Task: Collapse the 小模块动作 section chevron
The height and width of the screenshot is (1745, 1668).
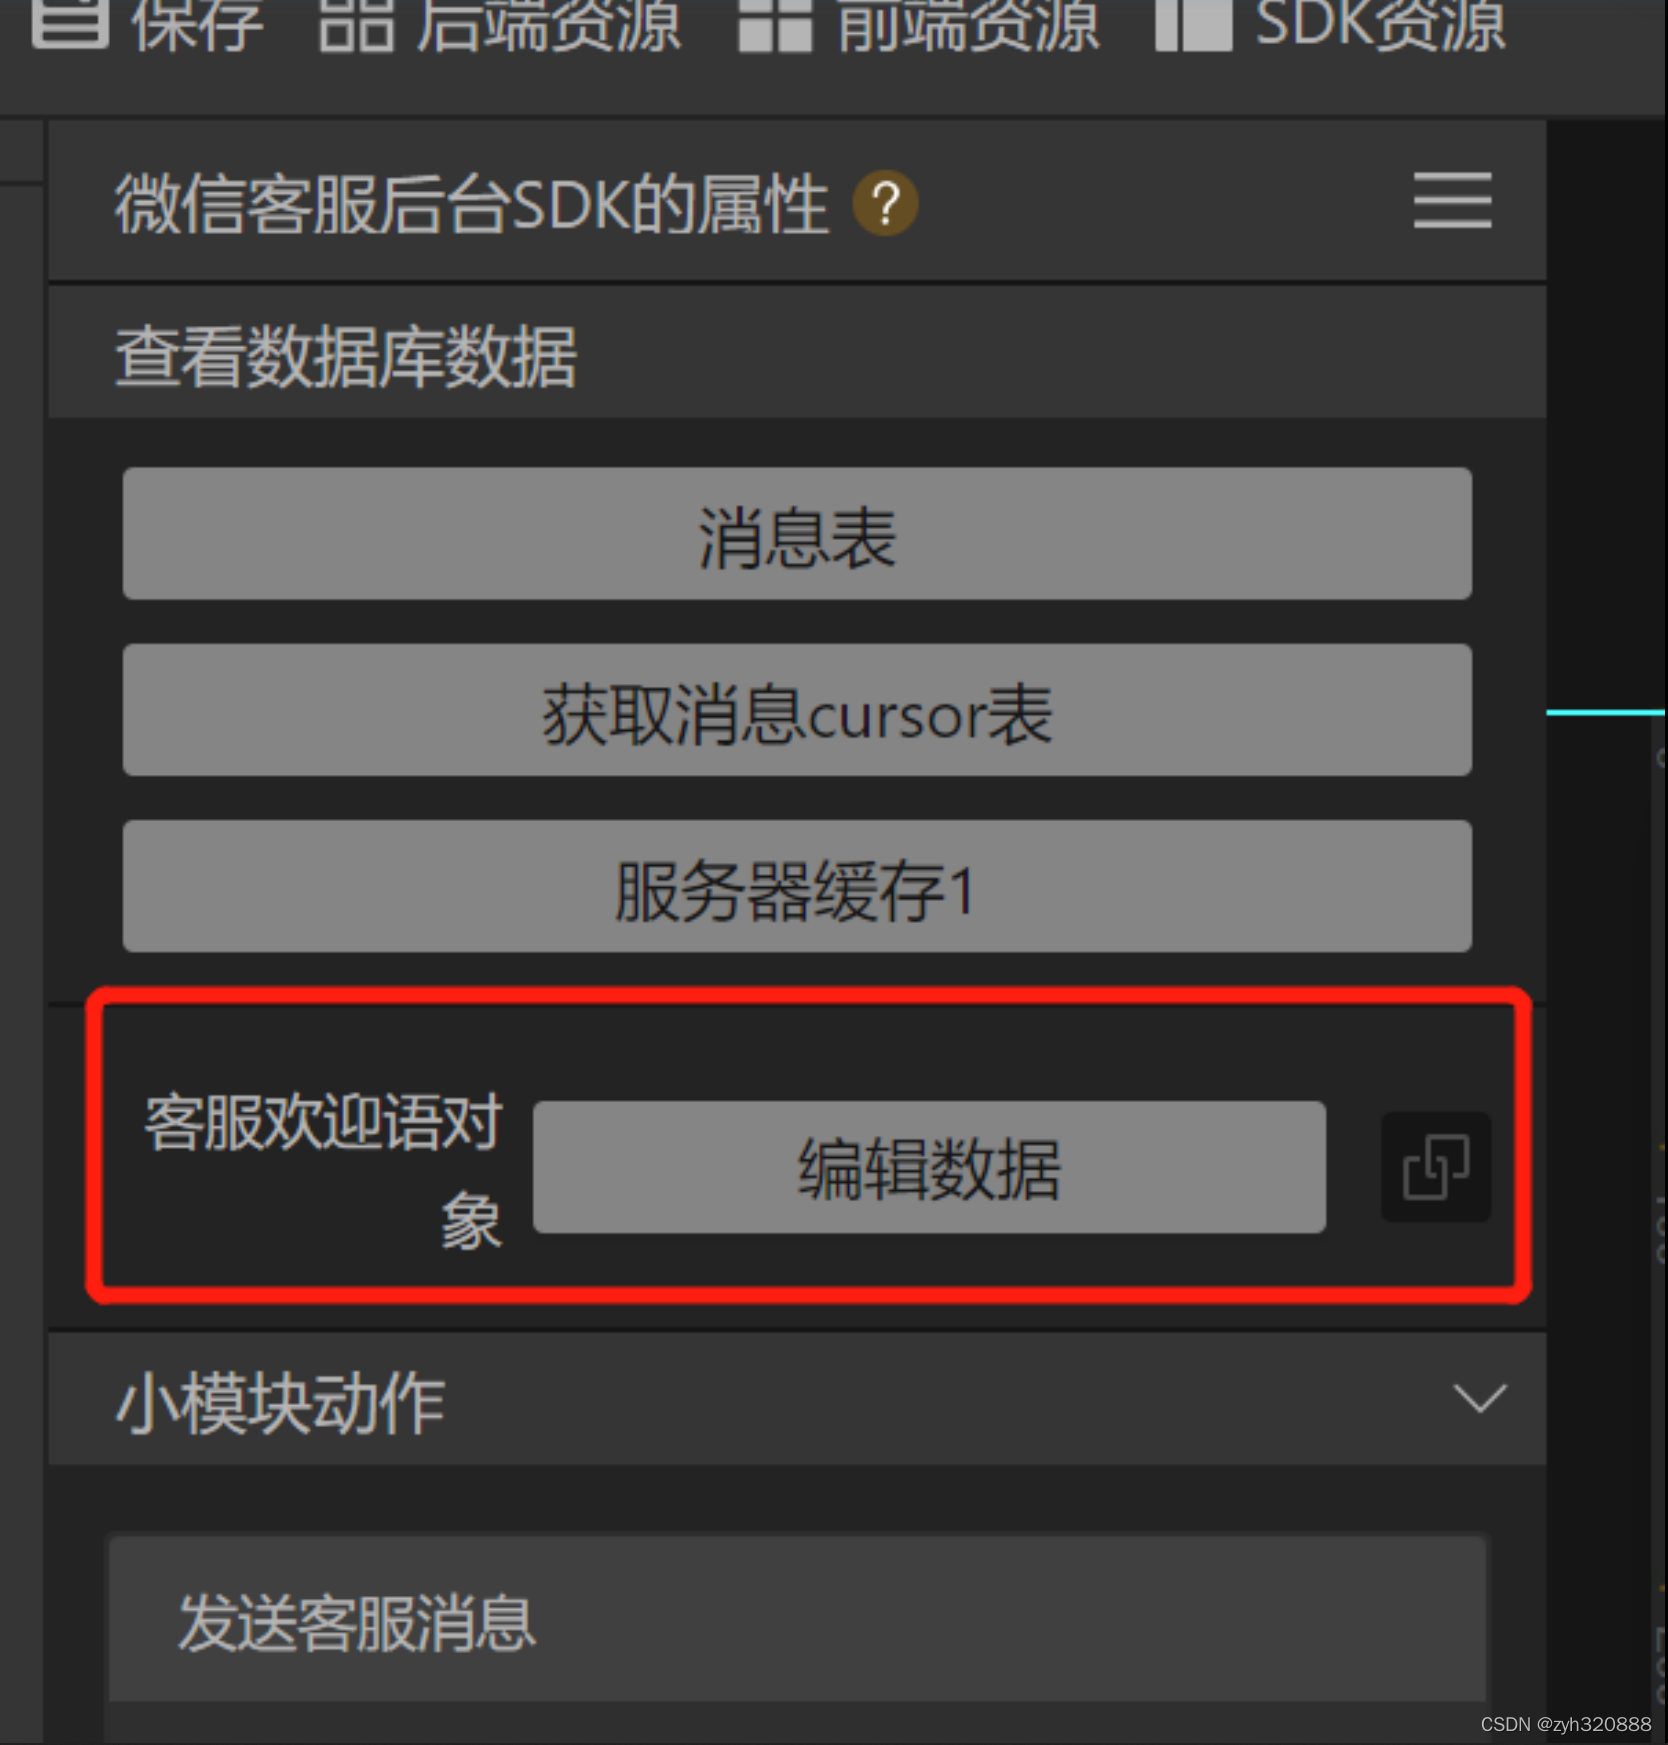Action: click(1479, 1398)
